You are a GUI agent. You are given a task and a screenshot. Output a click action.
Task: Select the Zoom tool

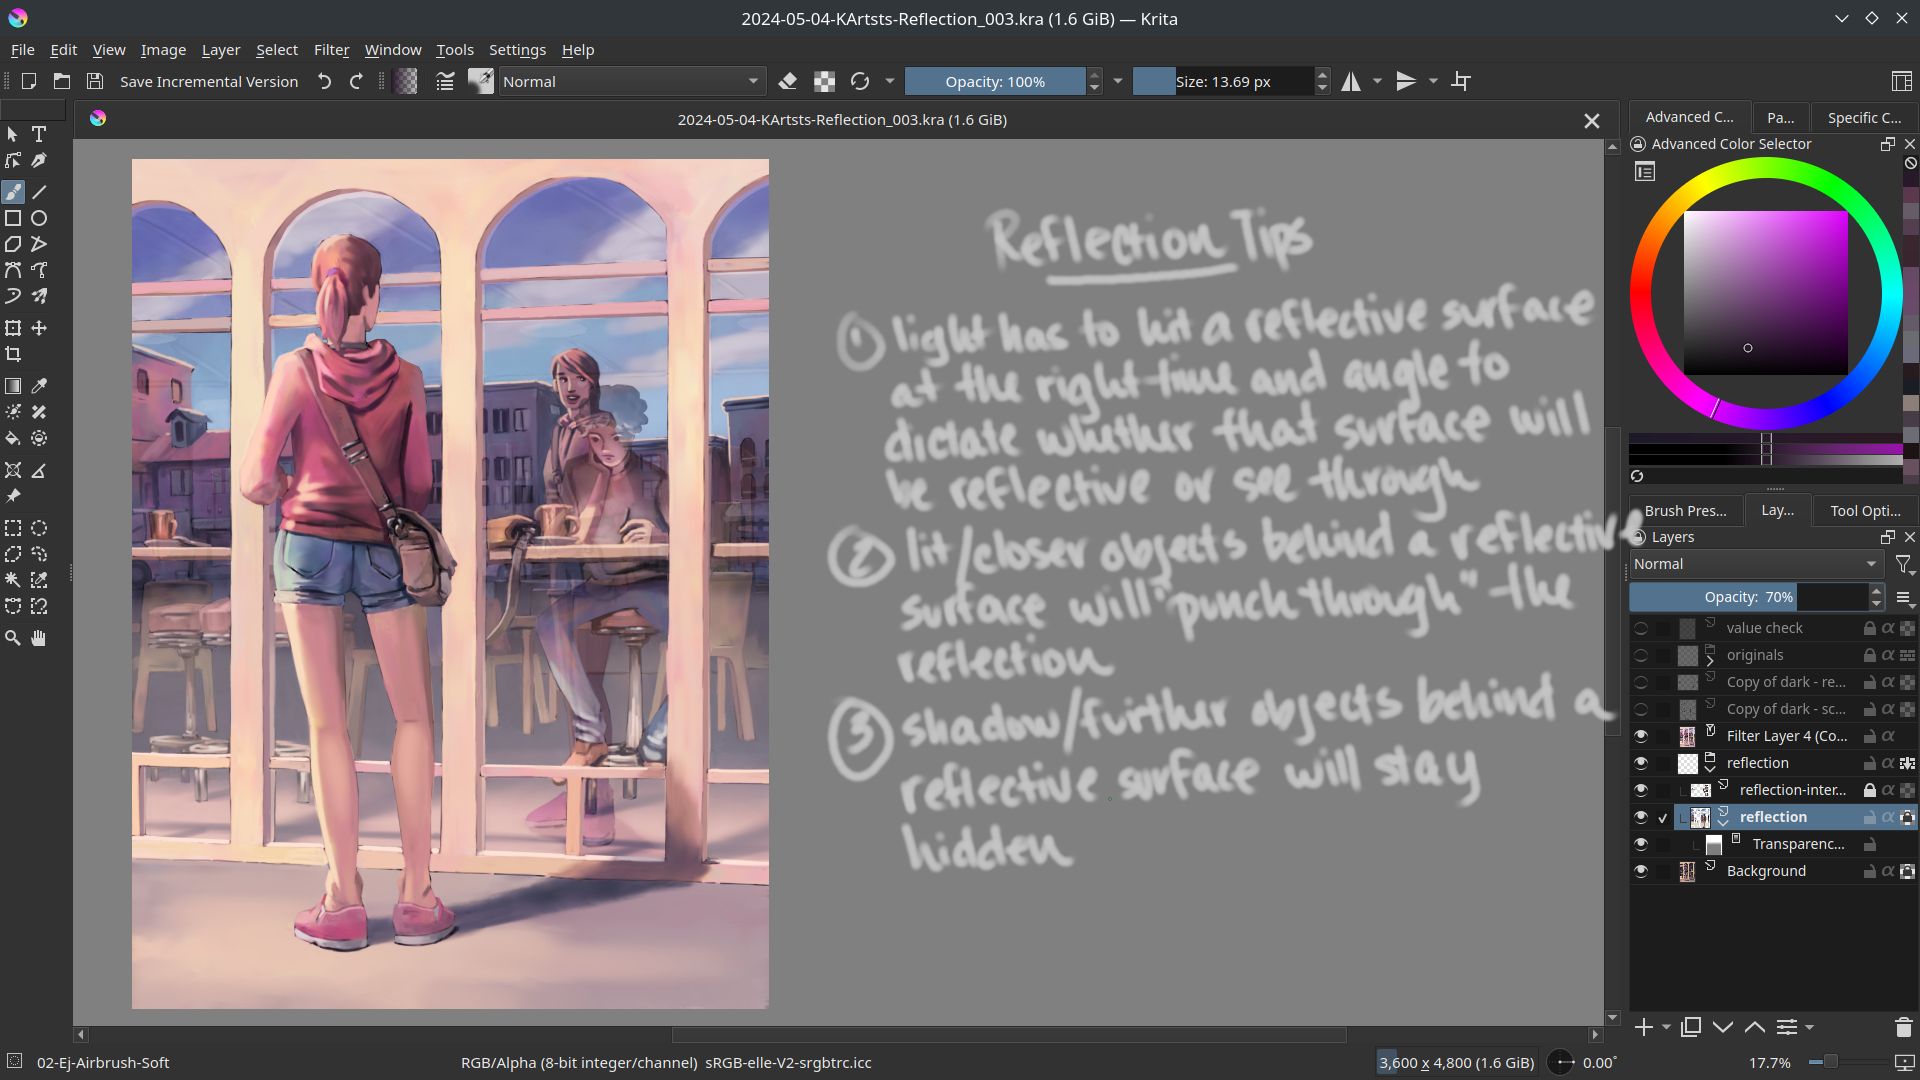click(x=13, y=638)
